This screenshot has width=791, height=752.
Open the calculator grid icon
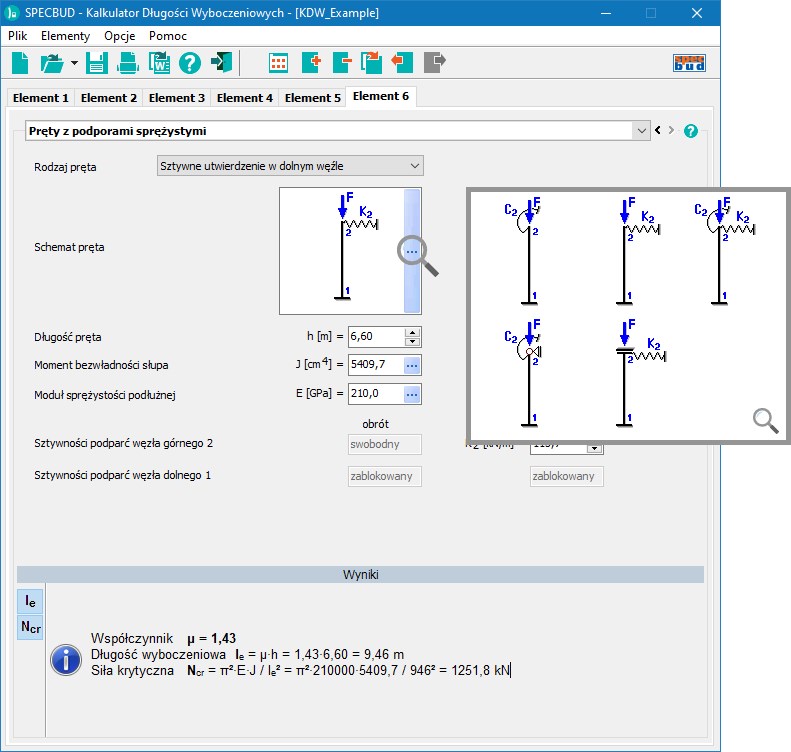(279, 63)
